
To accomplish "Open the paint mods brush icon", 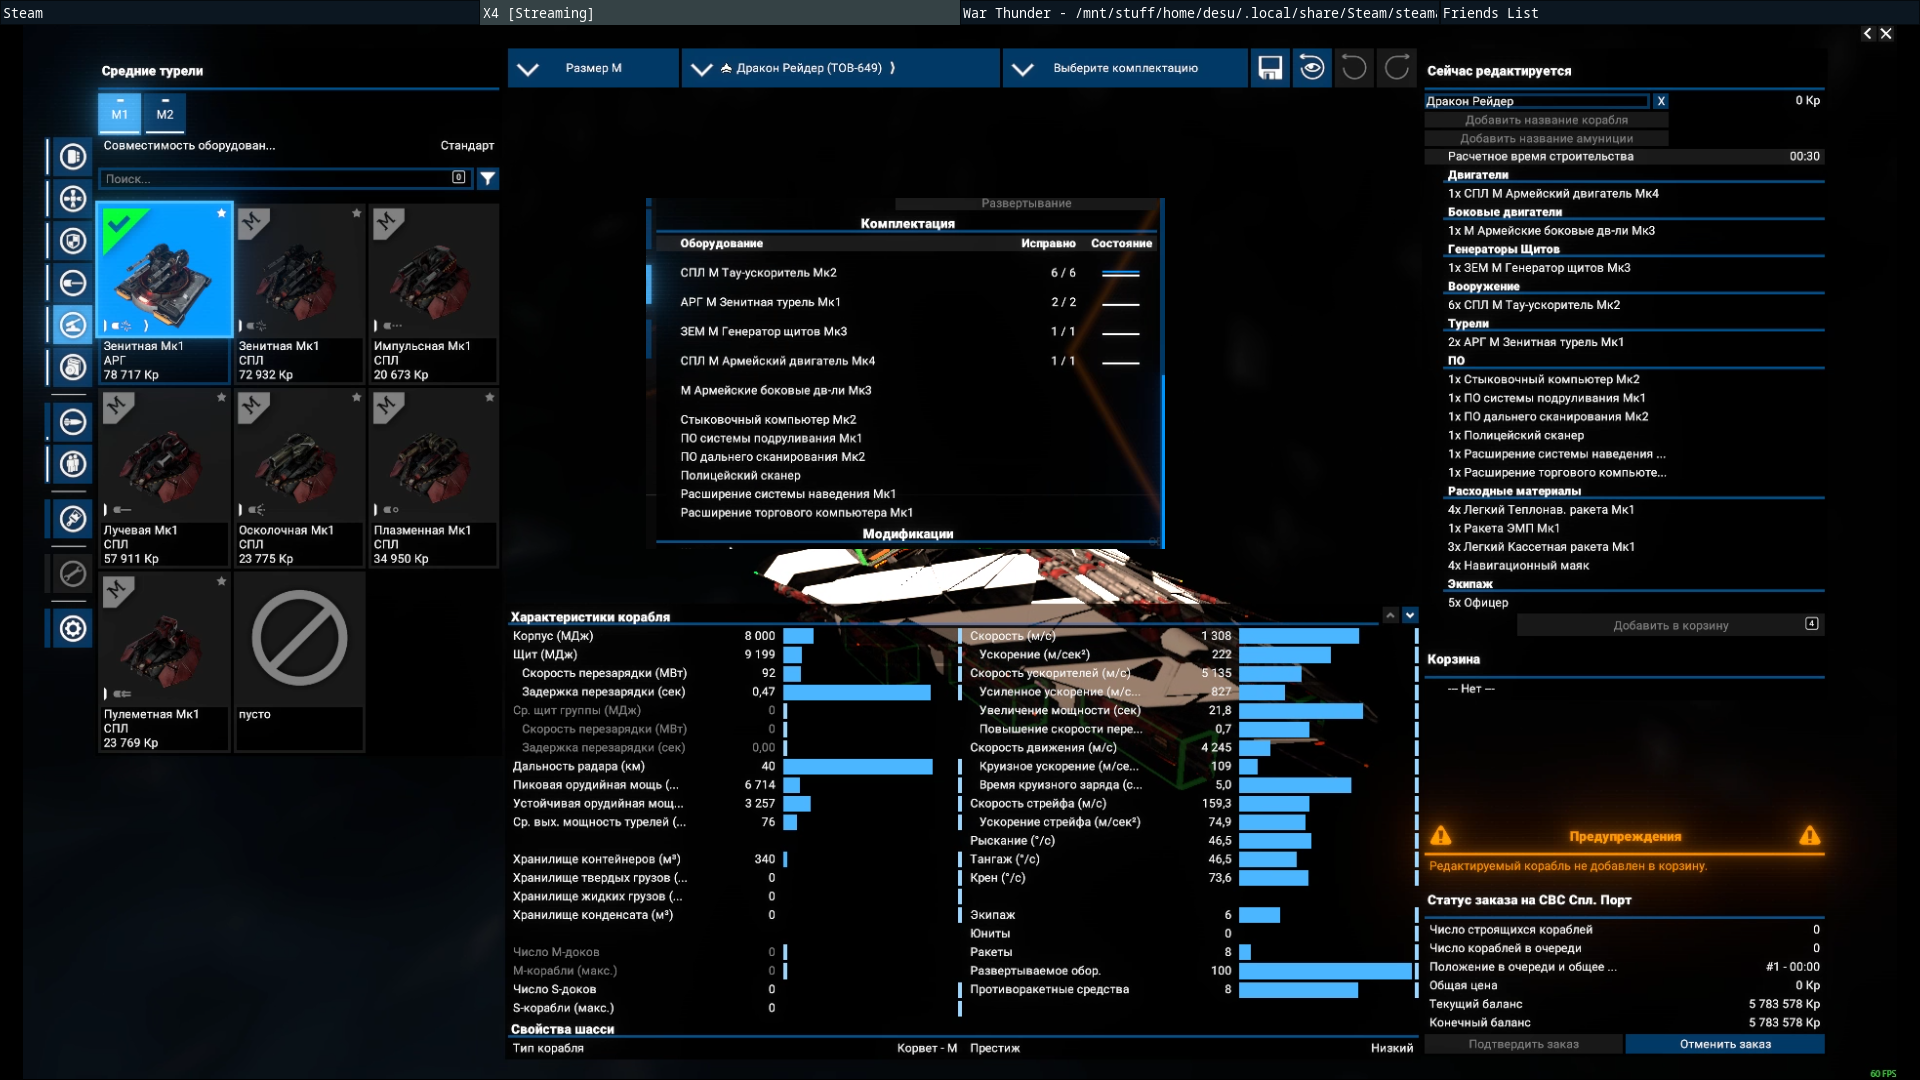I will coord(72,519).
